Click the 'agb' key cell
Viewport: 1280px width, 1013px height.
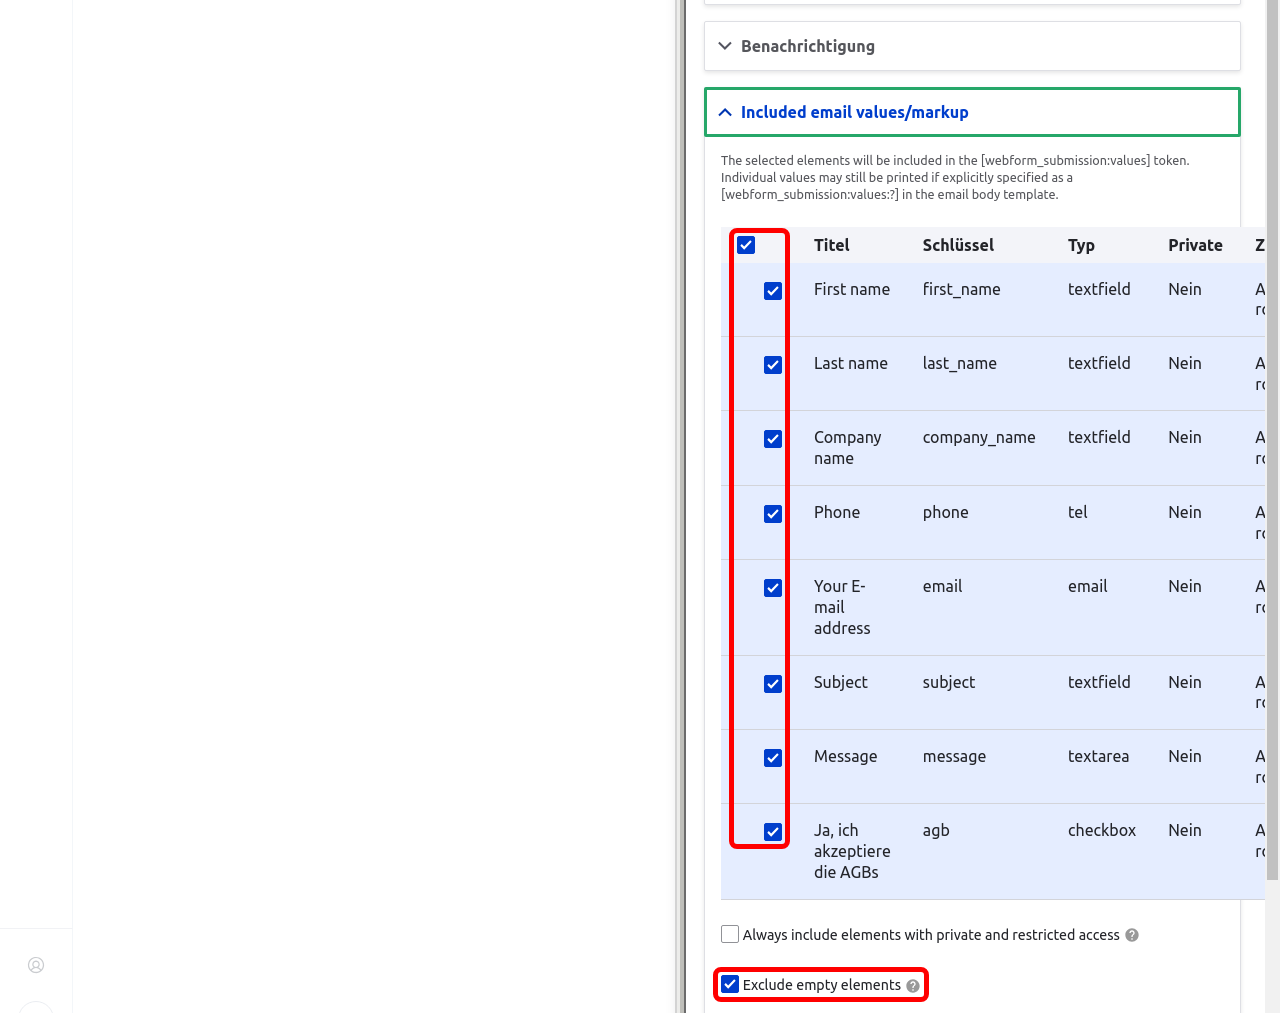pyautogui.click(x=936, y=830)
